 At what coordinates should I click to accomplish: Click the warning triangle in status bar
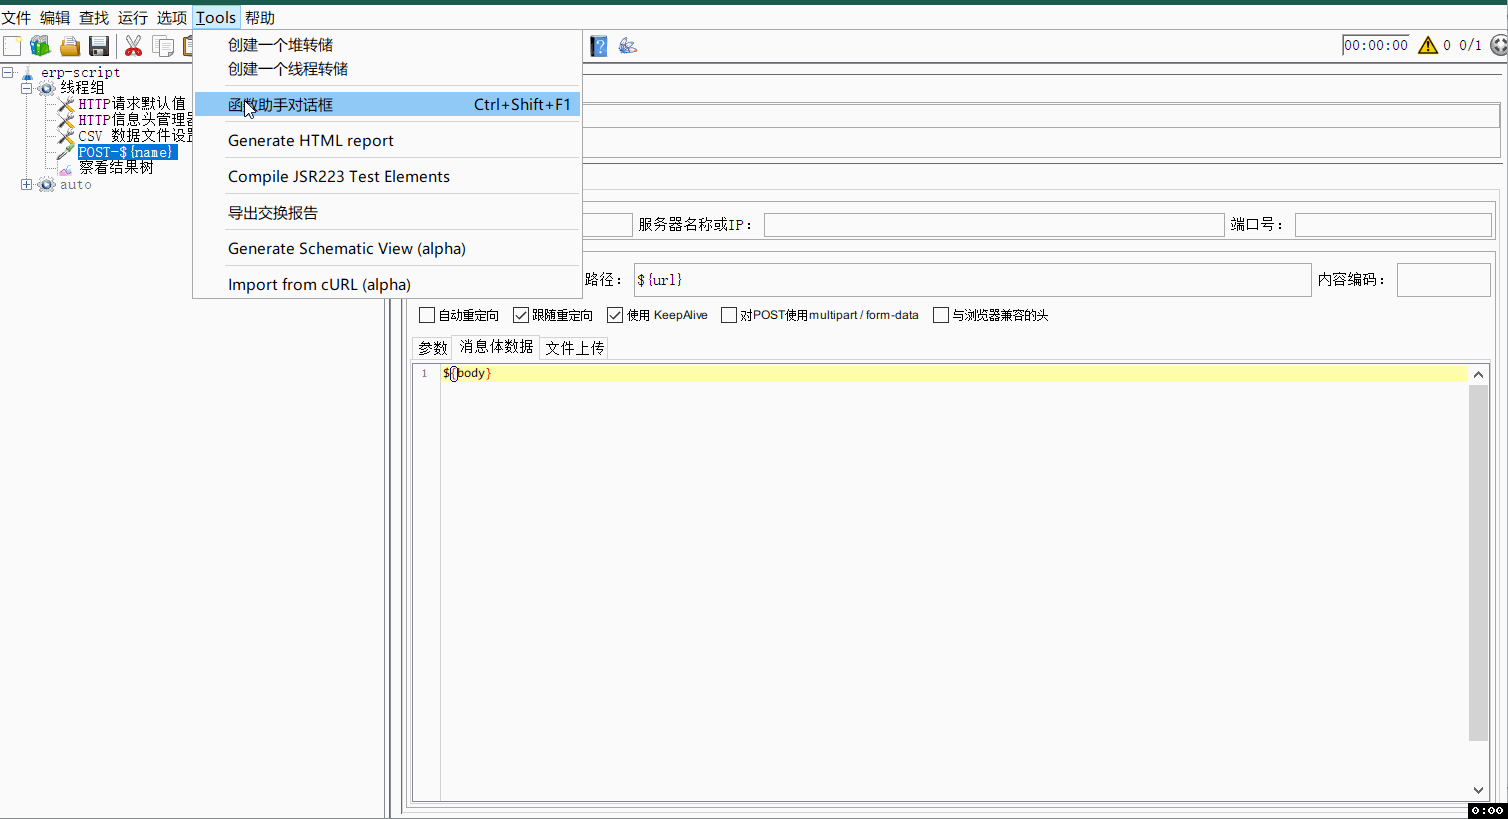pyautogui.click(x=1428, y=45)
